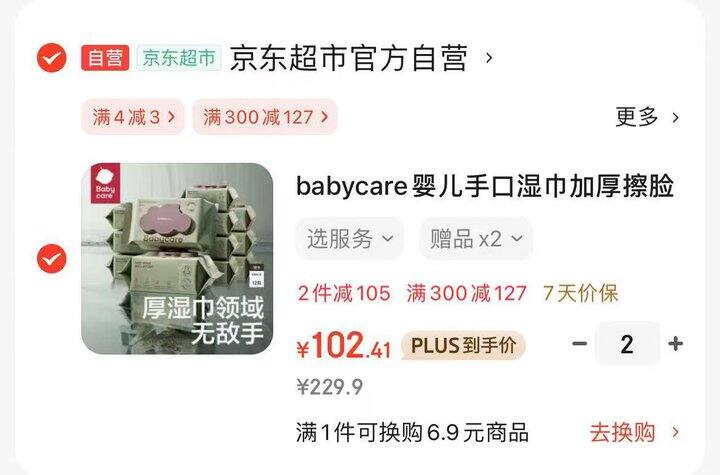Viewport: 720px width, 475px height.
Task: Open the 满4减3 coupon tag
Action: coord(133,117)
